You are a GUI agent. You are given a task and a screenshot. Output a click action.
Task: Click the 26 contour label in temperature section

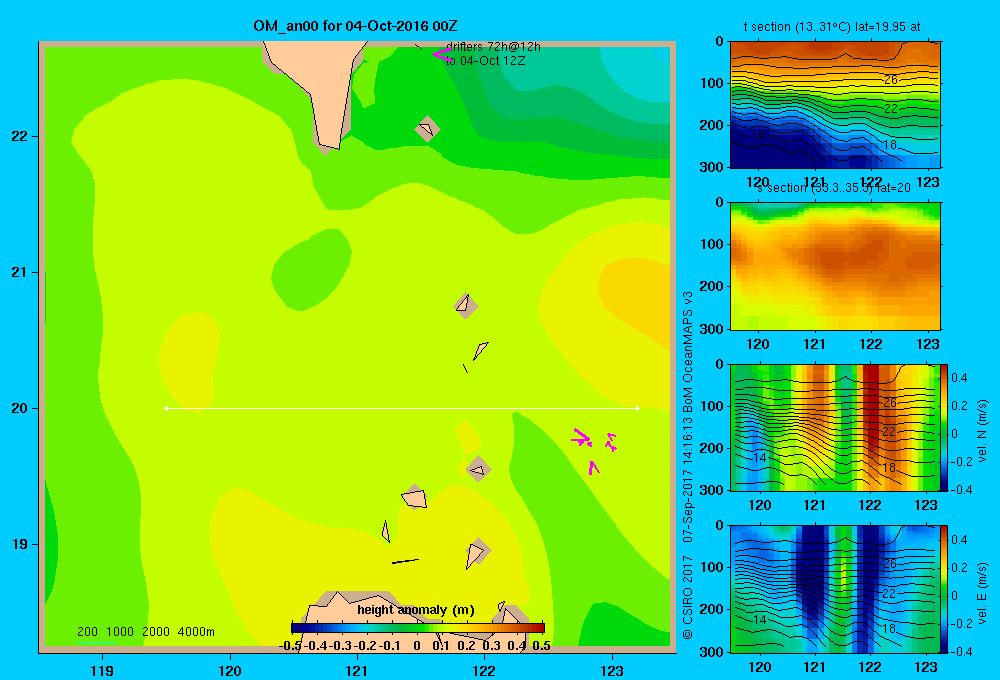pyautogui.click(x=890, y=80)
